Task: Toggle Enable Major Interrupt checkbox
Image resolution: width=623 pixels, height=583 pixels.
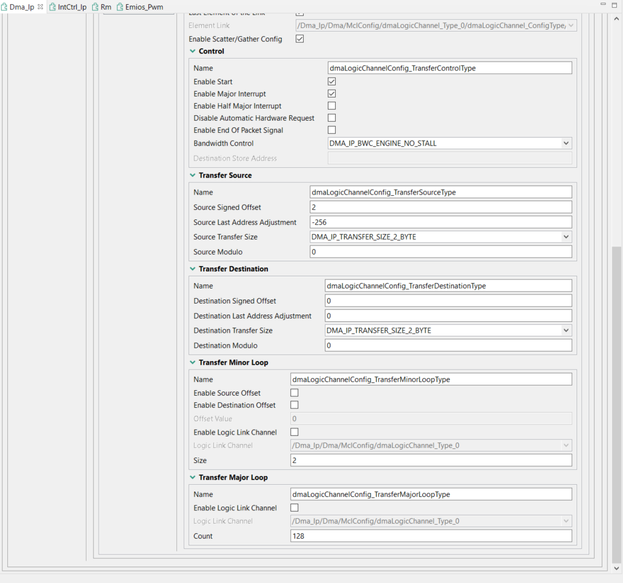Action: pos(332,93)
